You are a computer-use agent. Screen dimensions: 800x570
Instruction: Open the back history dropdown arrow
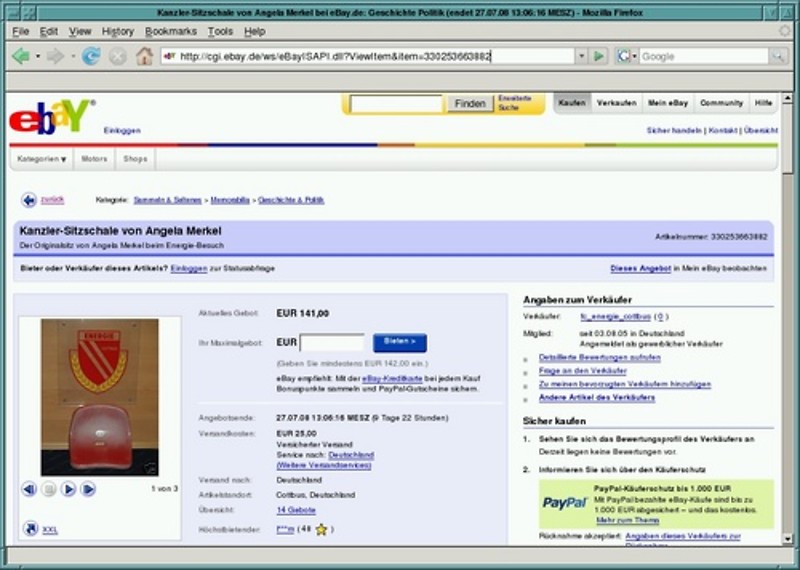point(37,56)
